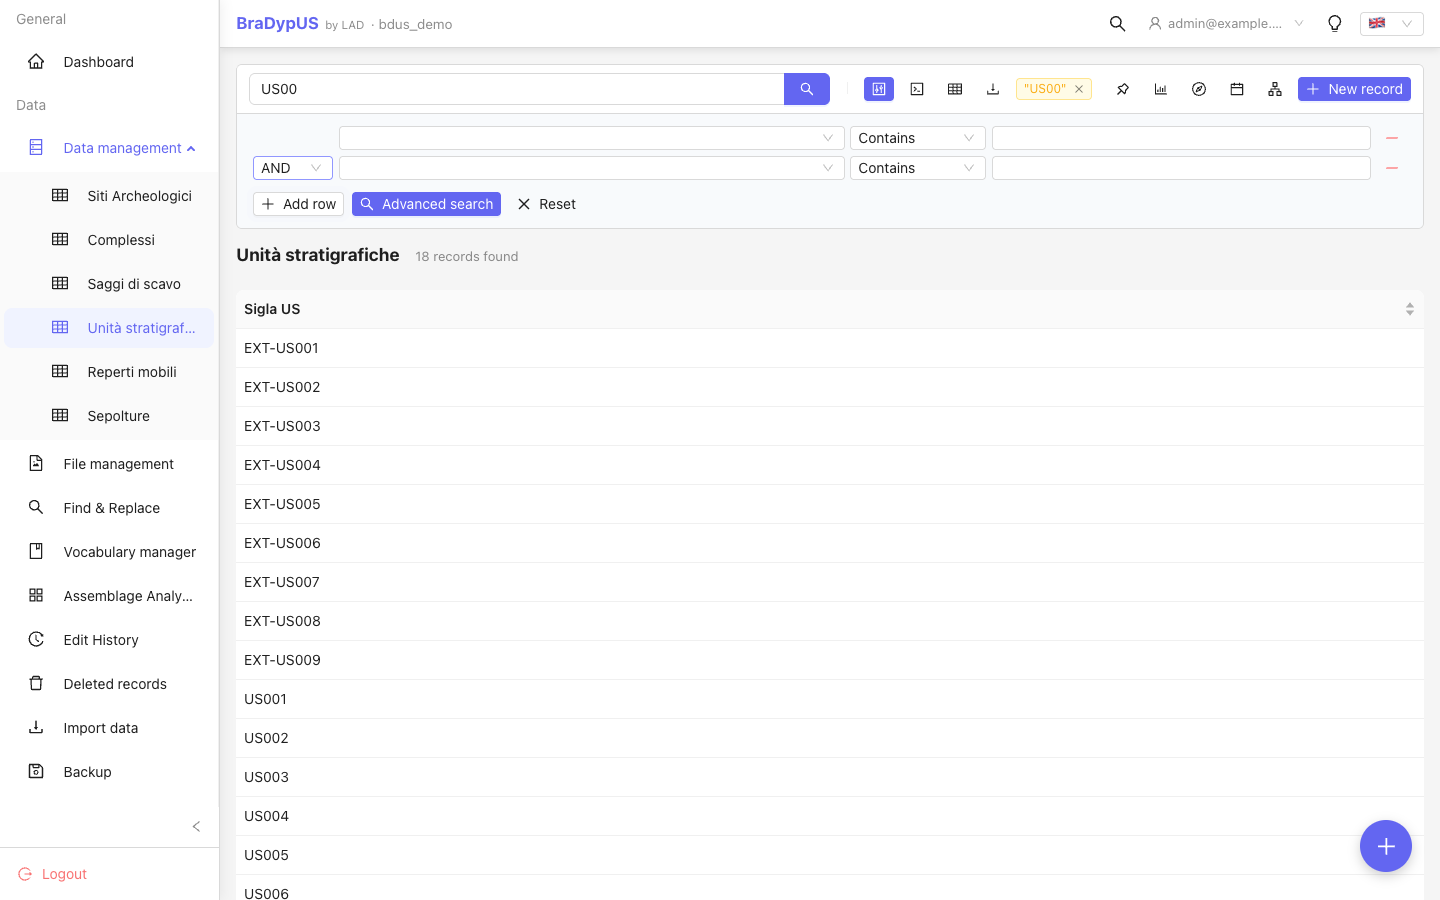Click Logout

53,874
